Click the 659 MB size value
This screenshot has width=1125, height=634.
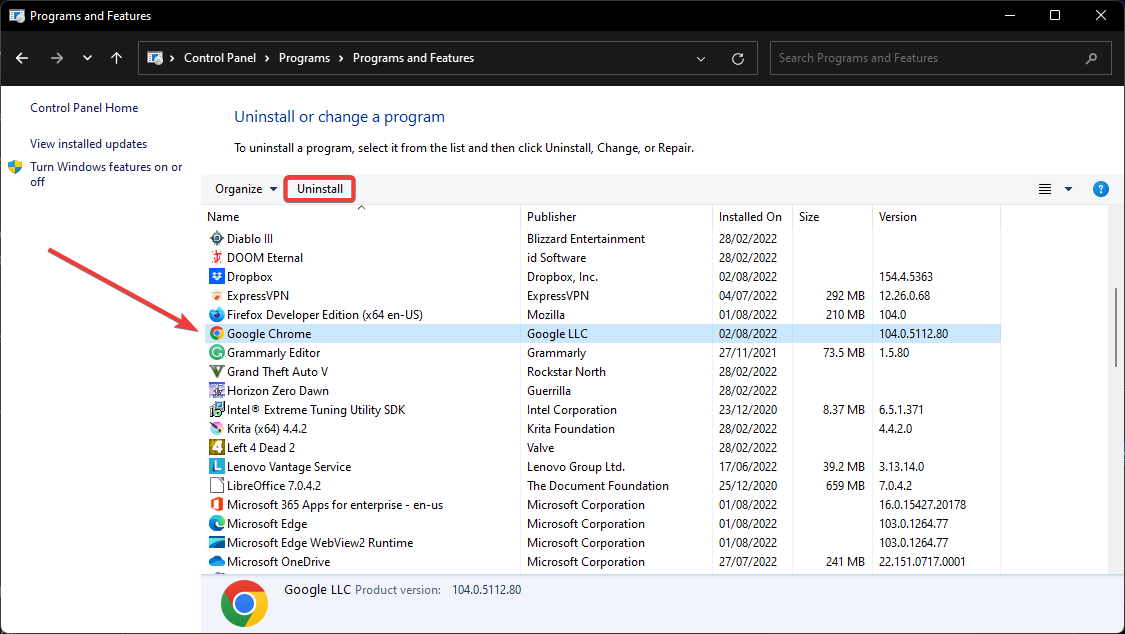coord(845,486)
